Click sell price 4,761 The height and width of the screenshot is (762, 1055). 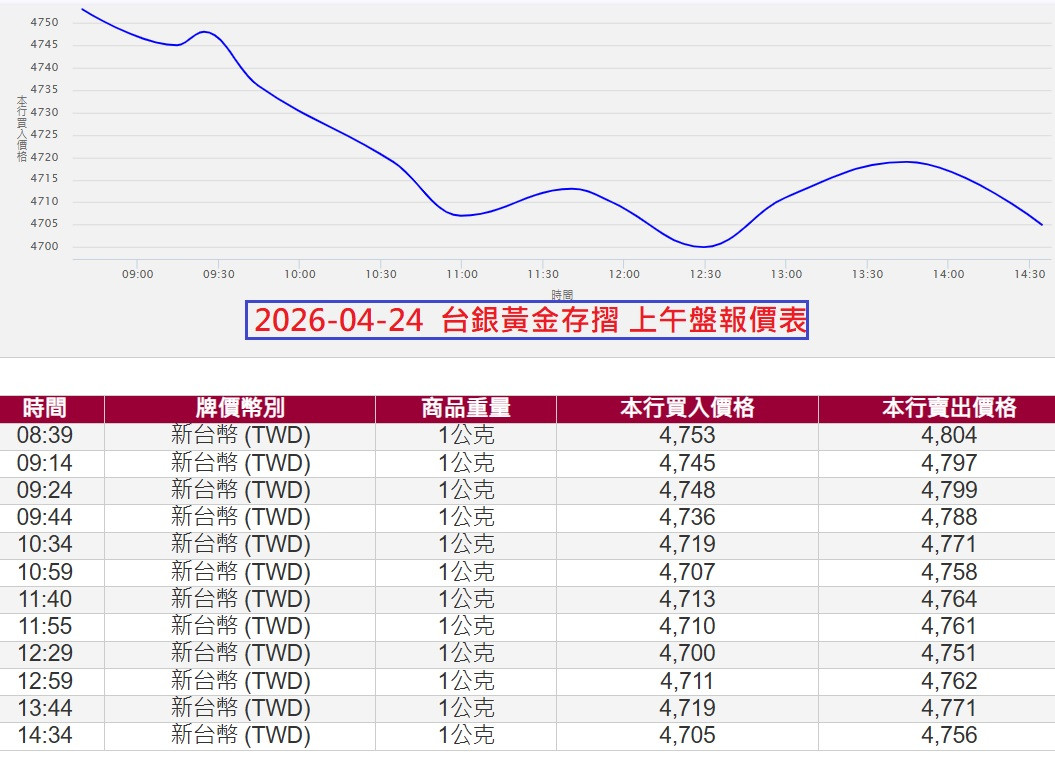(x=949, y=626)
